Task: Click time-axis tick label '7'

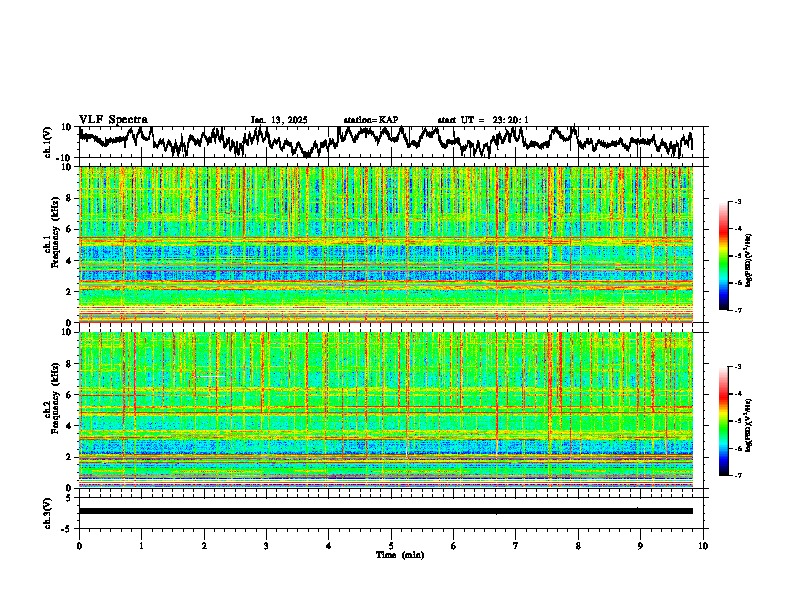Action: [x=516, y=546]
